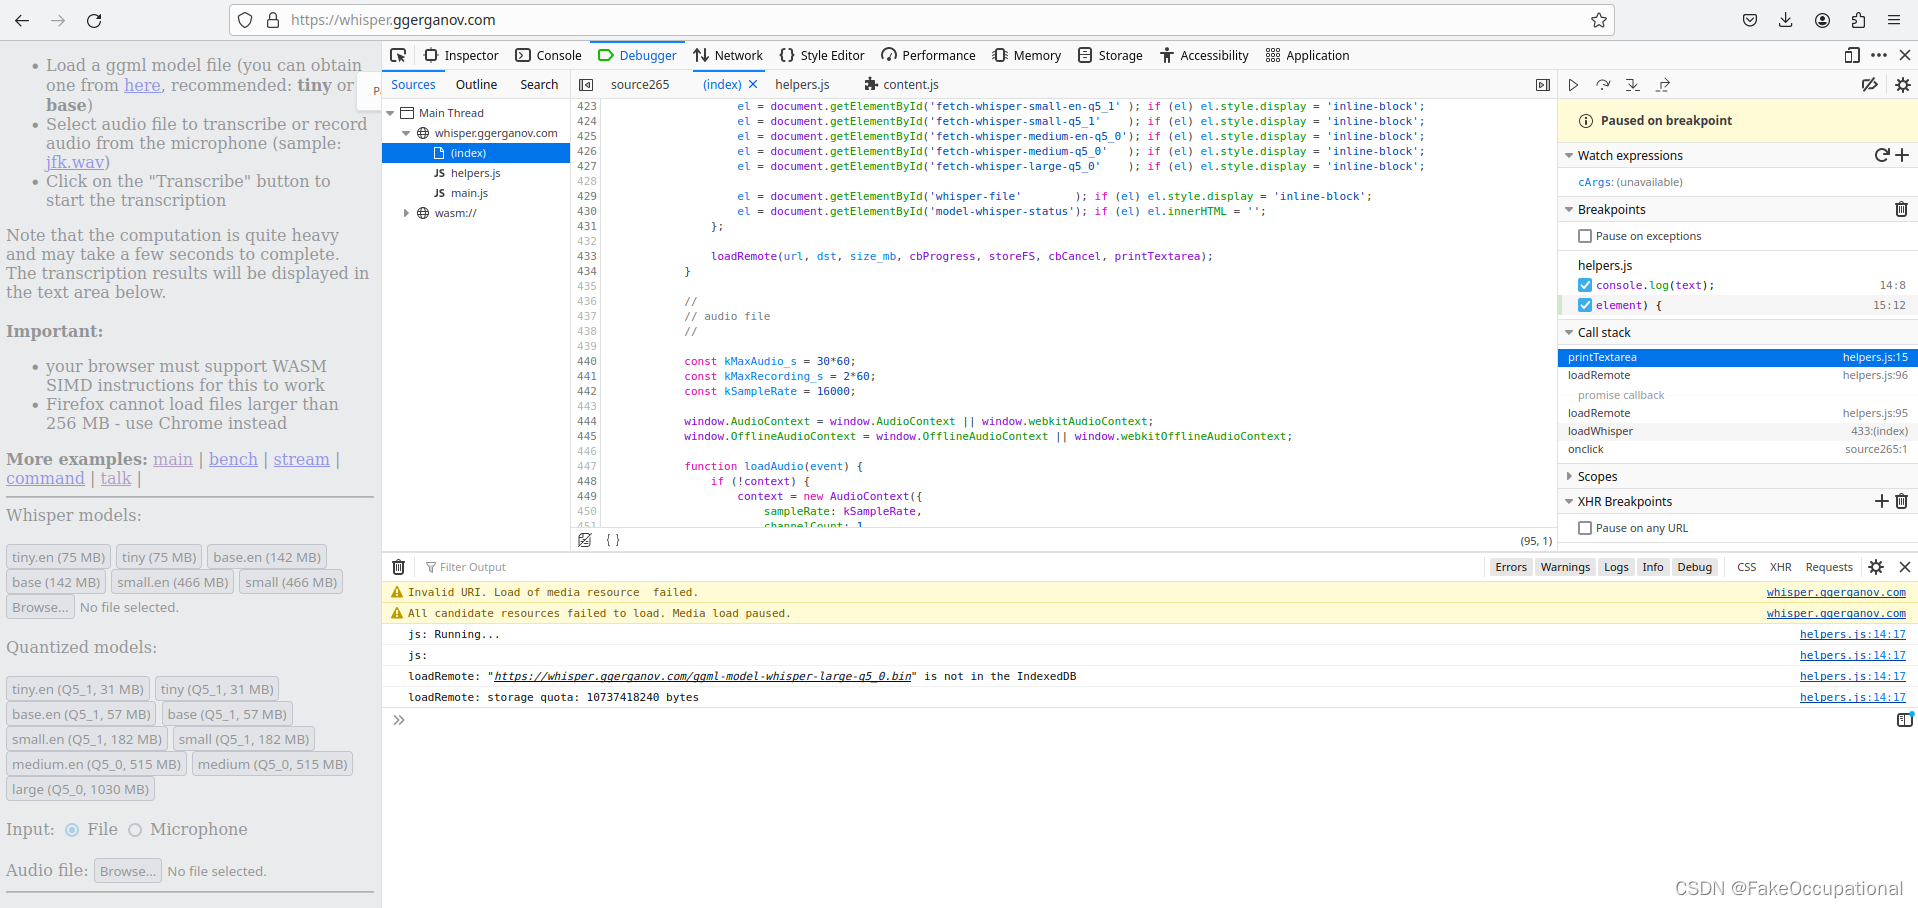Image resolution: width=1918 pixels, height=908 pixels.
Task: Collapse the whisper.ggerganov.com tree node
Action: tap(406, 133)
